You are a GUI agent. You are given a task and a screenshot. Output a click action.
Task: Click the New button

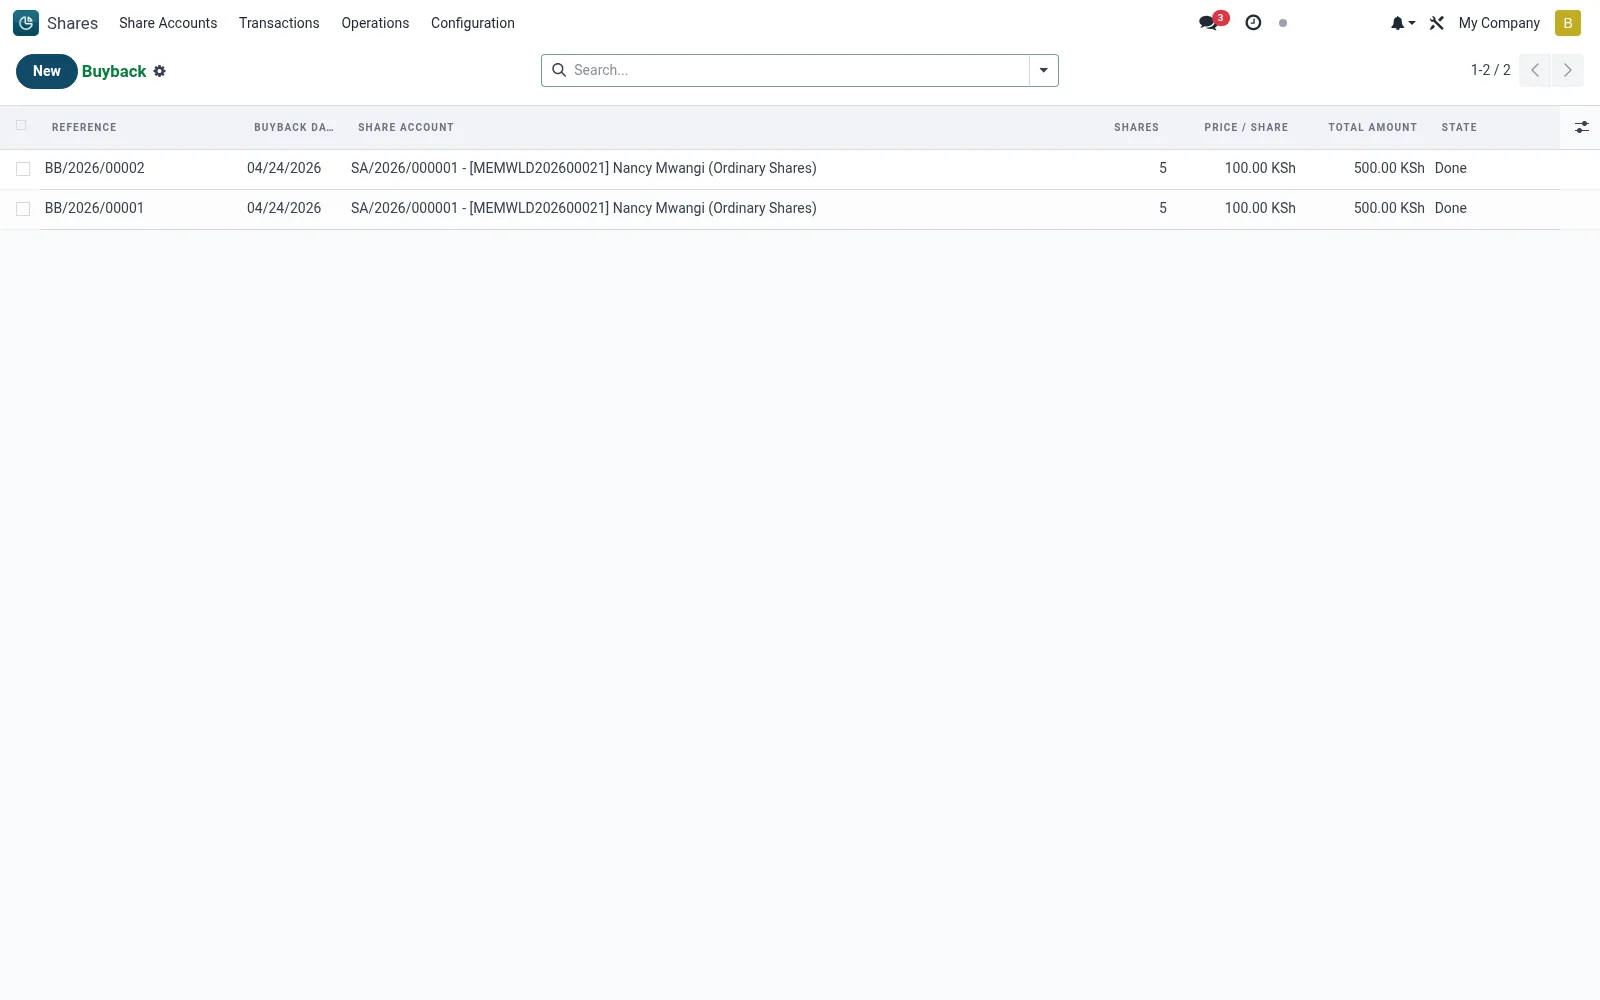coord(47,71)
